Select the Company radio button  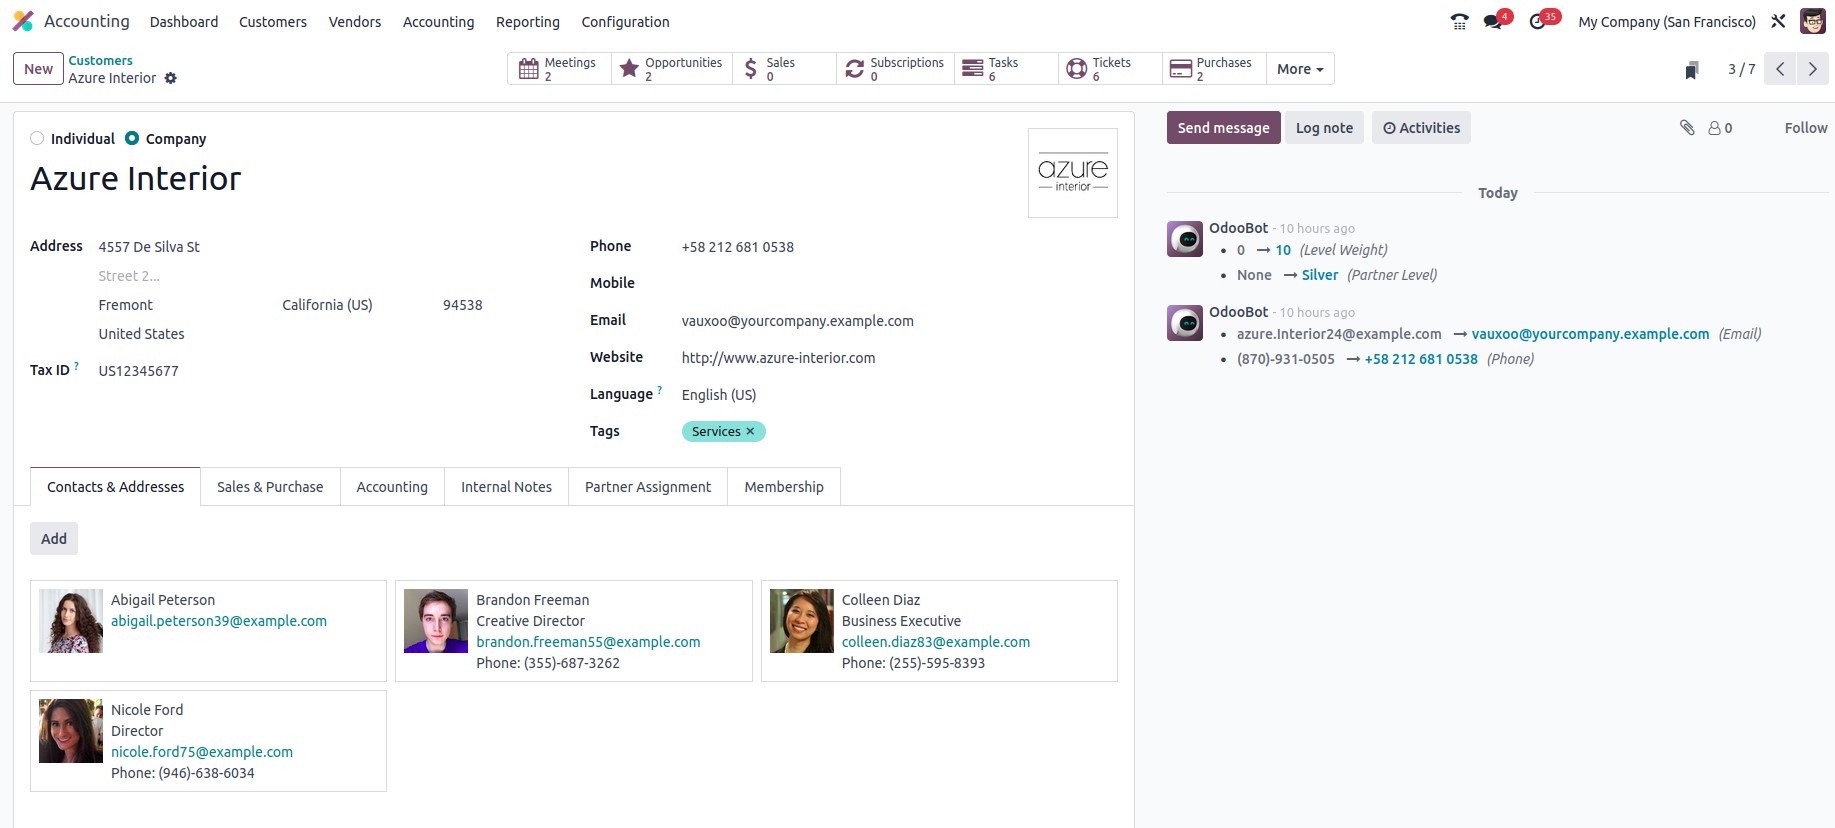tap(132, 139)
